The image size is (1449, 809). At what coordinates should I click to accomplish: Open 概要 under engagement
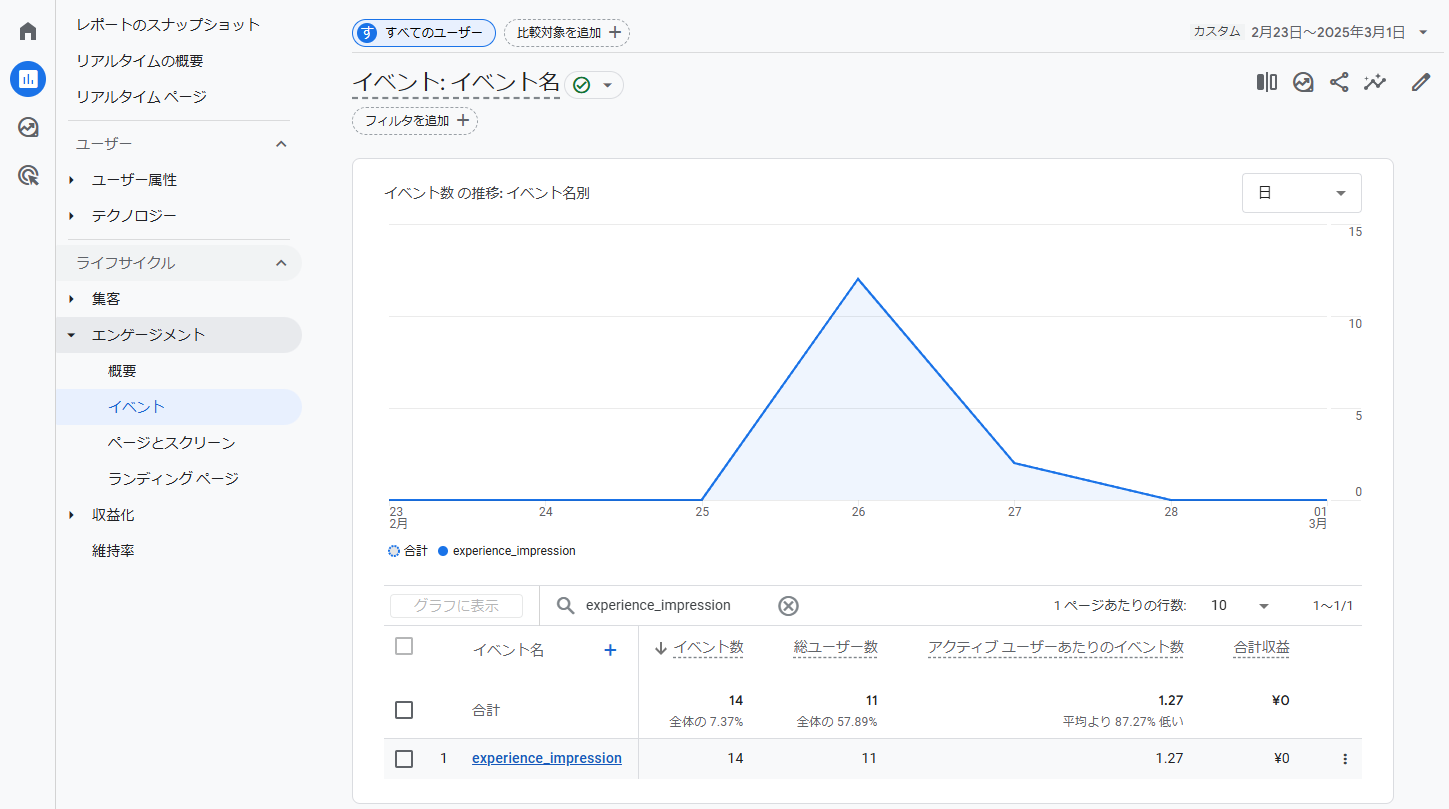pyautogui.click(x=122, y=371)
